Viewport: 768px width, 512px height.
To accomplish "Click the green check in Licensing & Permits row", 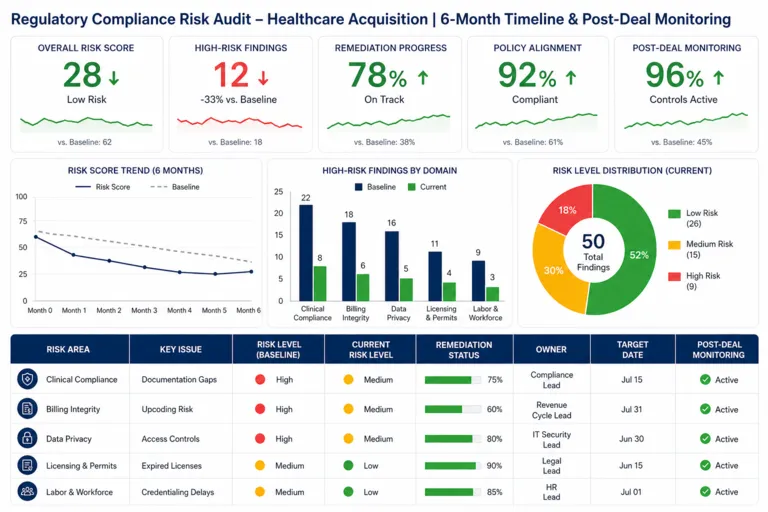I will pyautogui.click(x=705, y=465).
